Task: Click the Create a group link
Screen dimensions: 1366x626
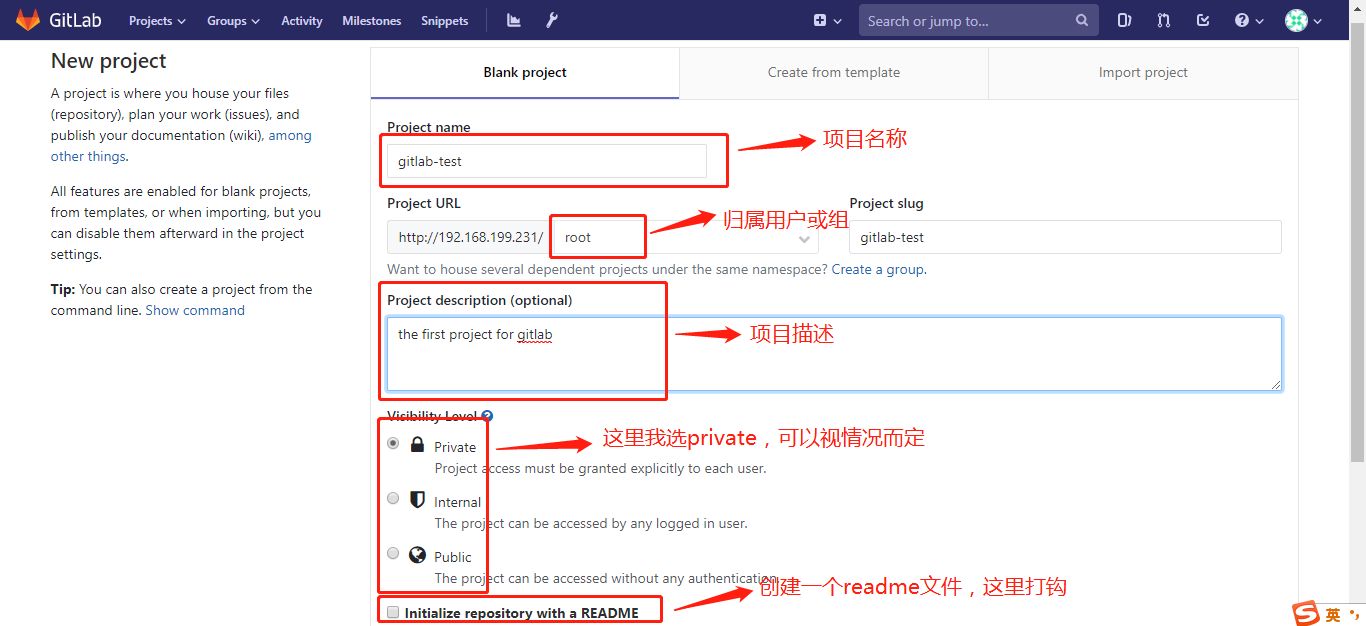Action: pyautogui.click(x=878, y=269)
